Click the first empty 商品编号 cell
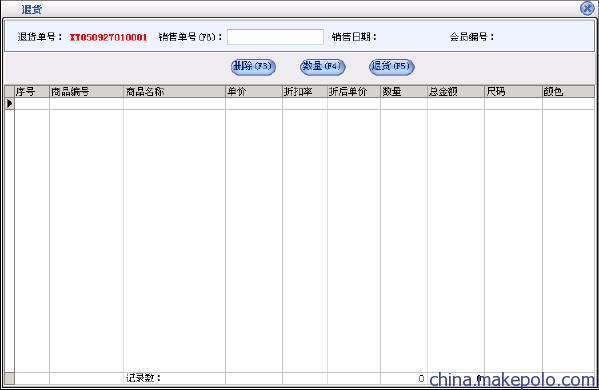The width and height of the screenshot is (599, 390). coord(87,104)
